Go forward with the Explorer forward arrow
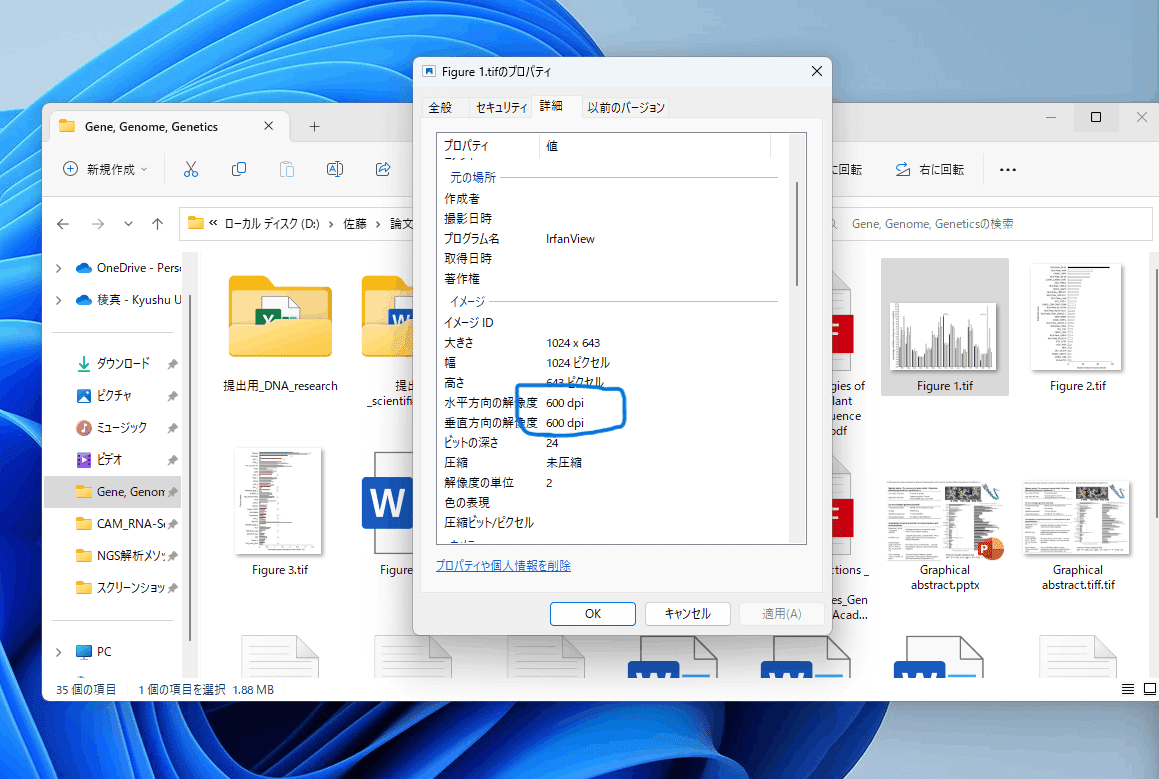The image size is (1159, 779). [x=98, y=224]
